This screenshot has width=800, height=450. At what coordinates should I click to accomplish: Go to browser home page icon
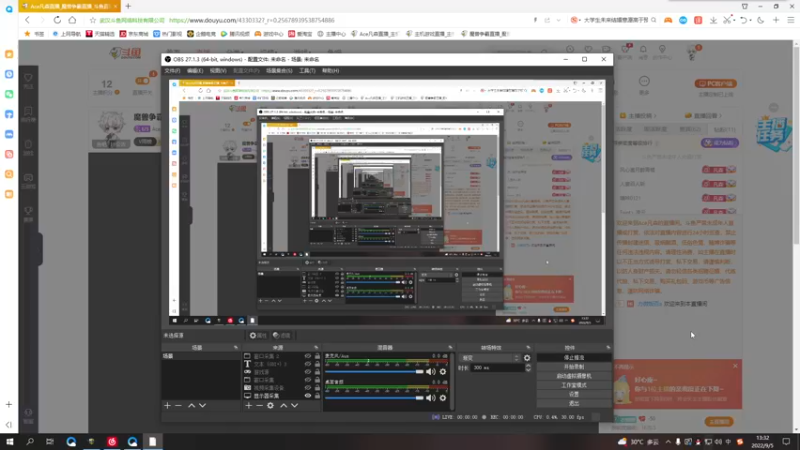(x=72, y=20)
